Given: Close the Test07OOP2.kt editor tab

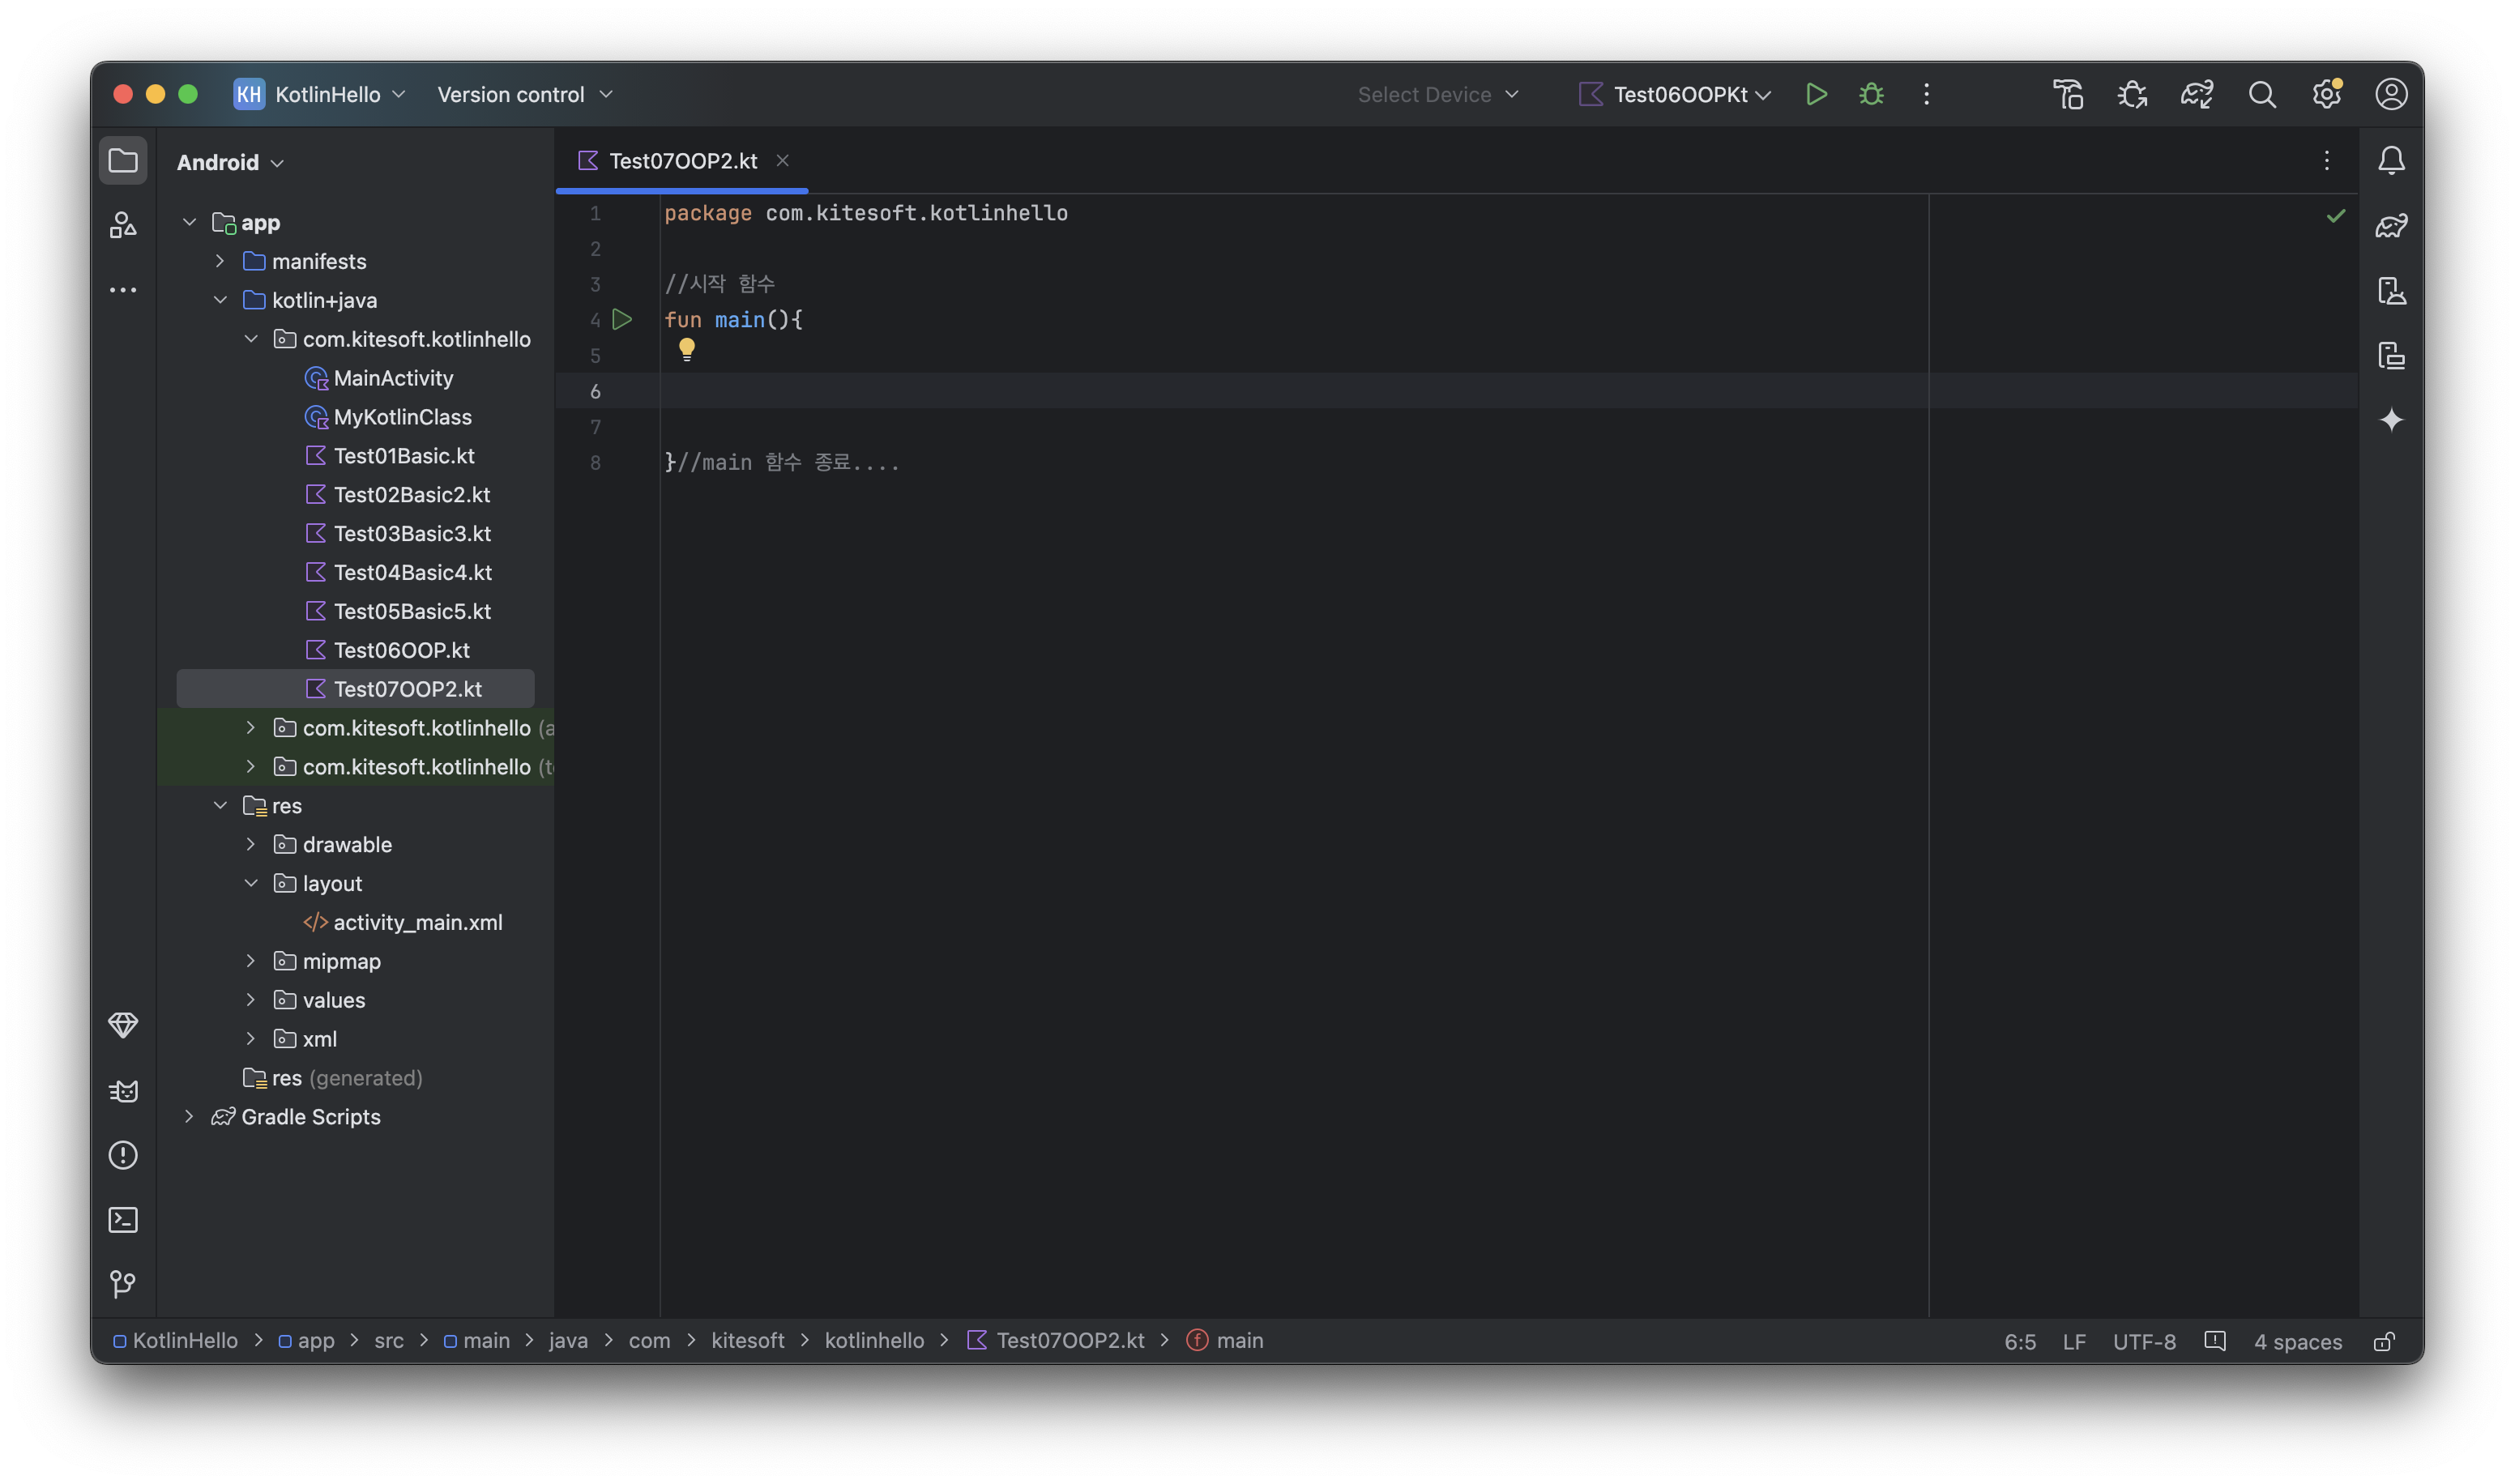Looking at the screenshot, I should click(782, 160).
